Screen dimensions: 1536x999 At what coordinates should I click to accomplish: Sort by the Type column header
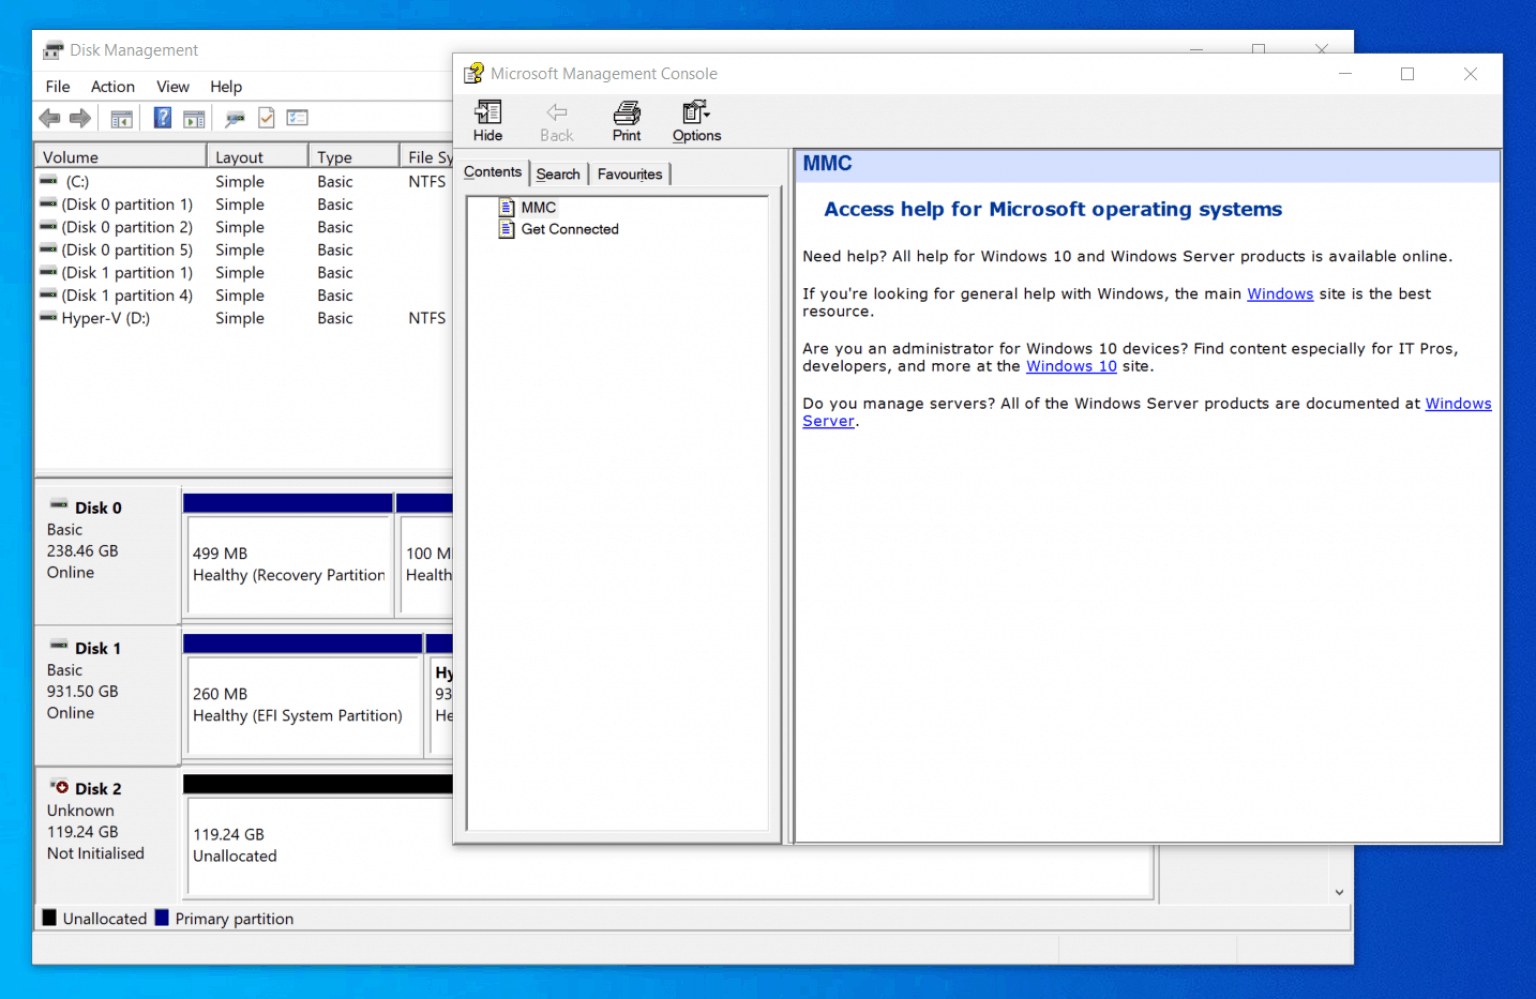pos(354,157)
